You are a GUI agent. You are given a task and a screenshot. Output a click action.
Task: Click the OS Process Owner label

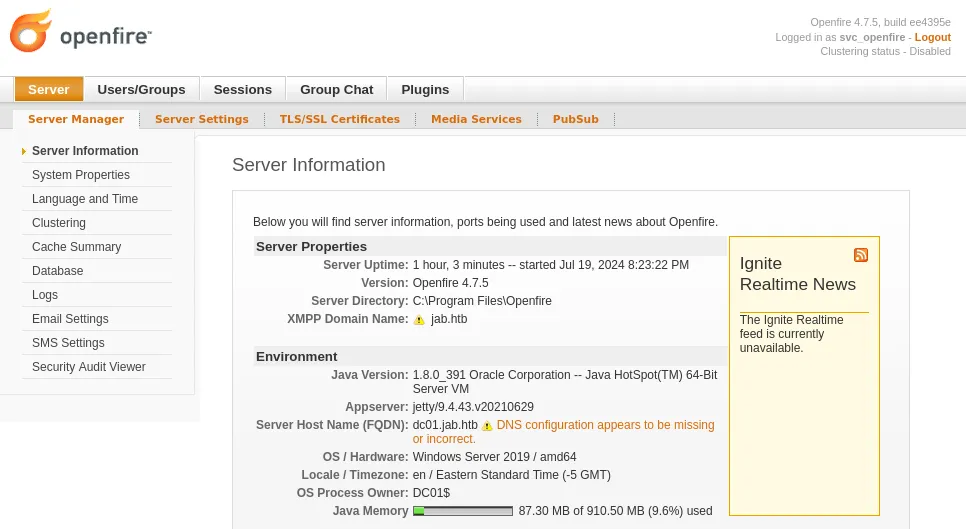352,493
